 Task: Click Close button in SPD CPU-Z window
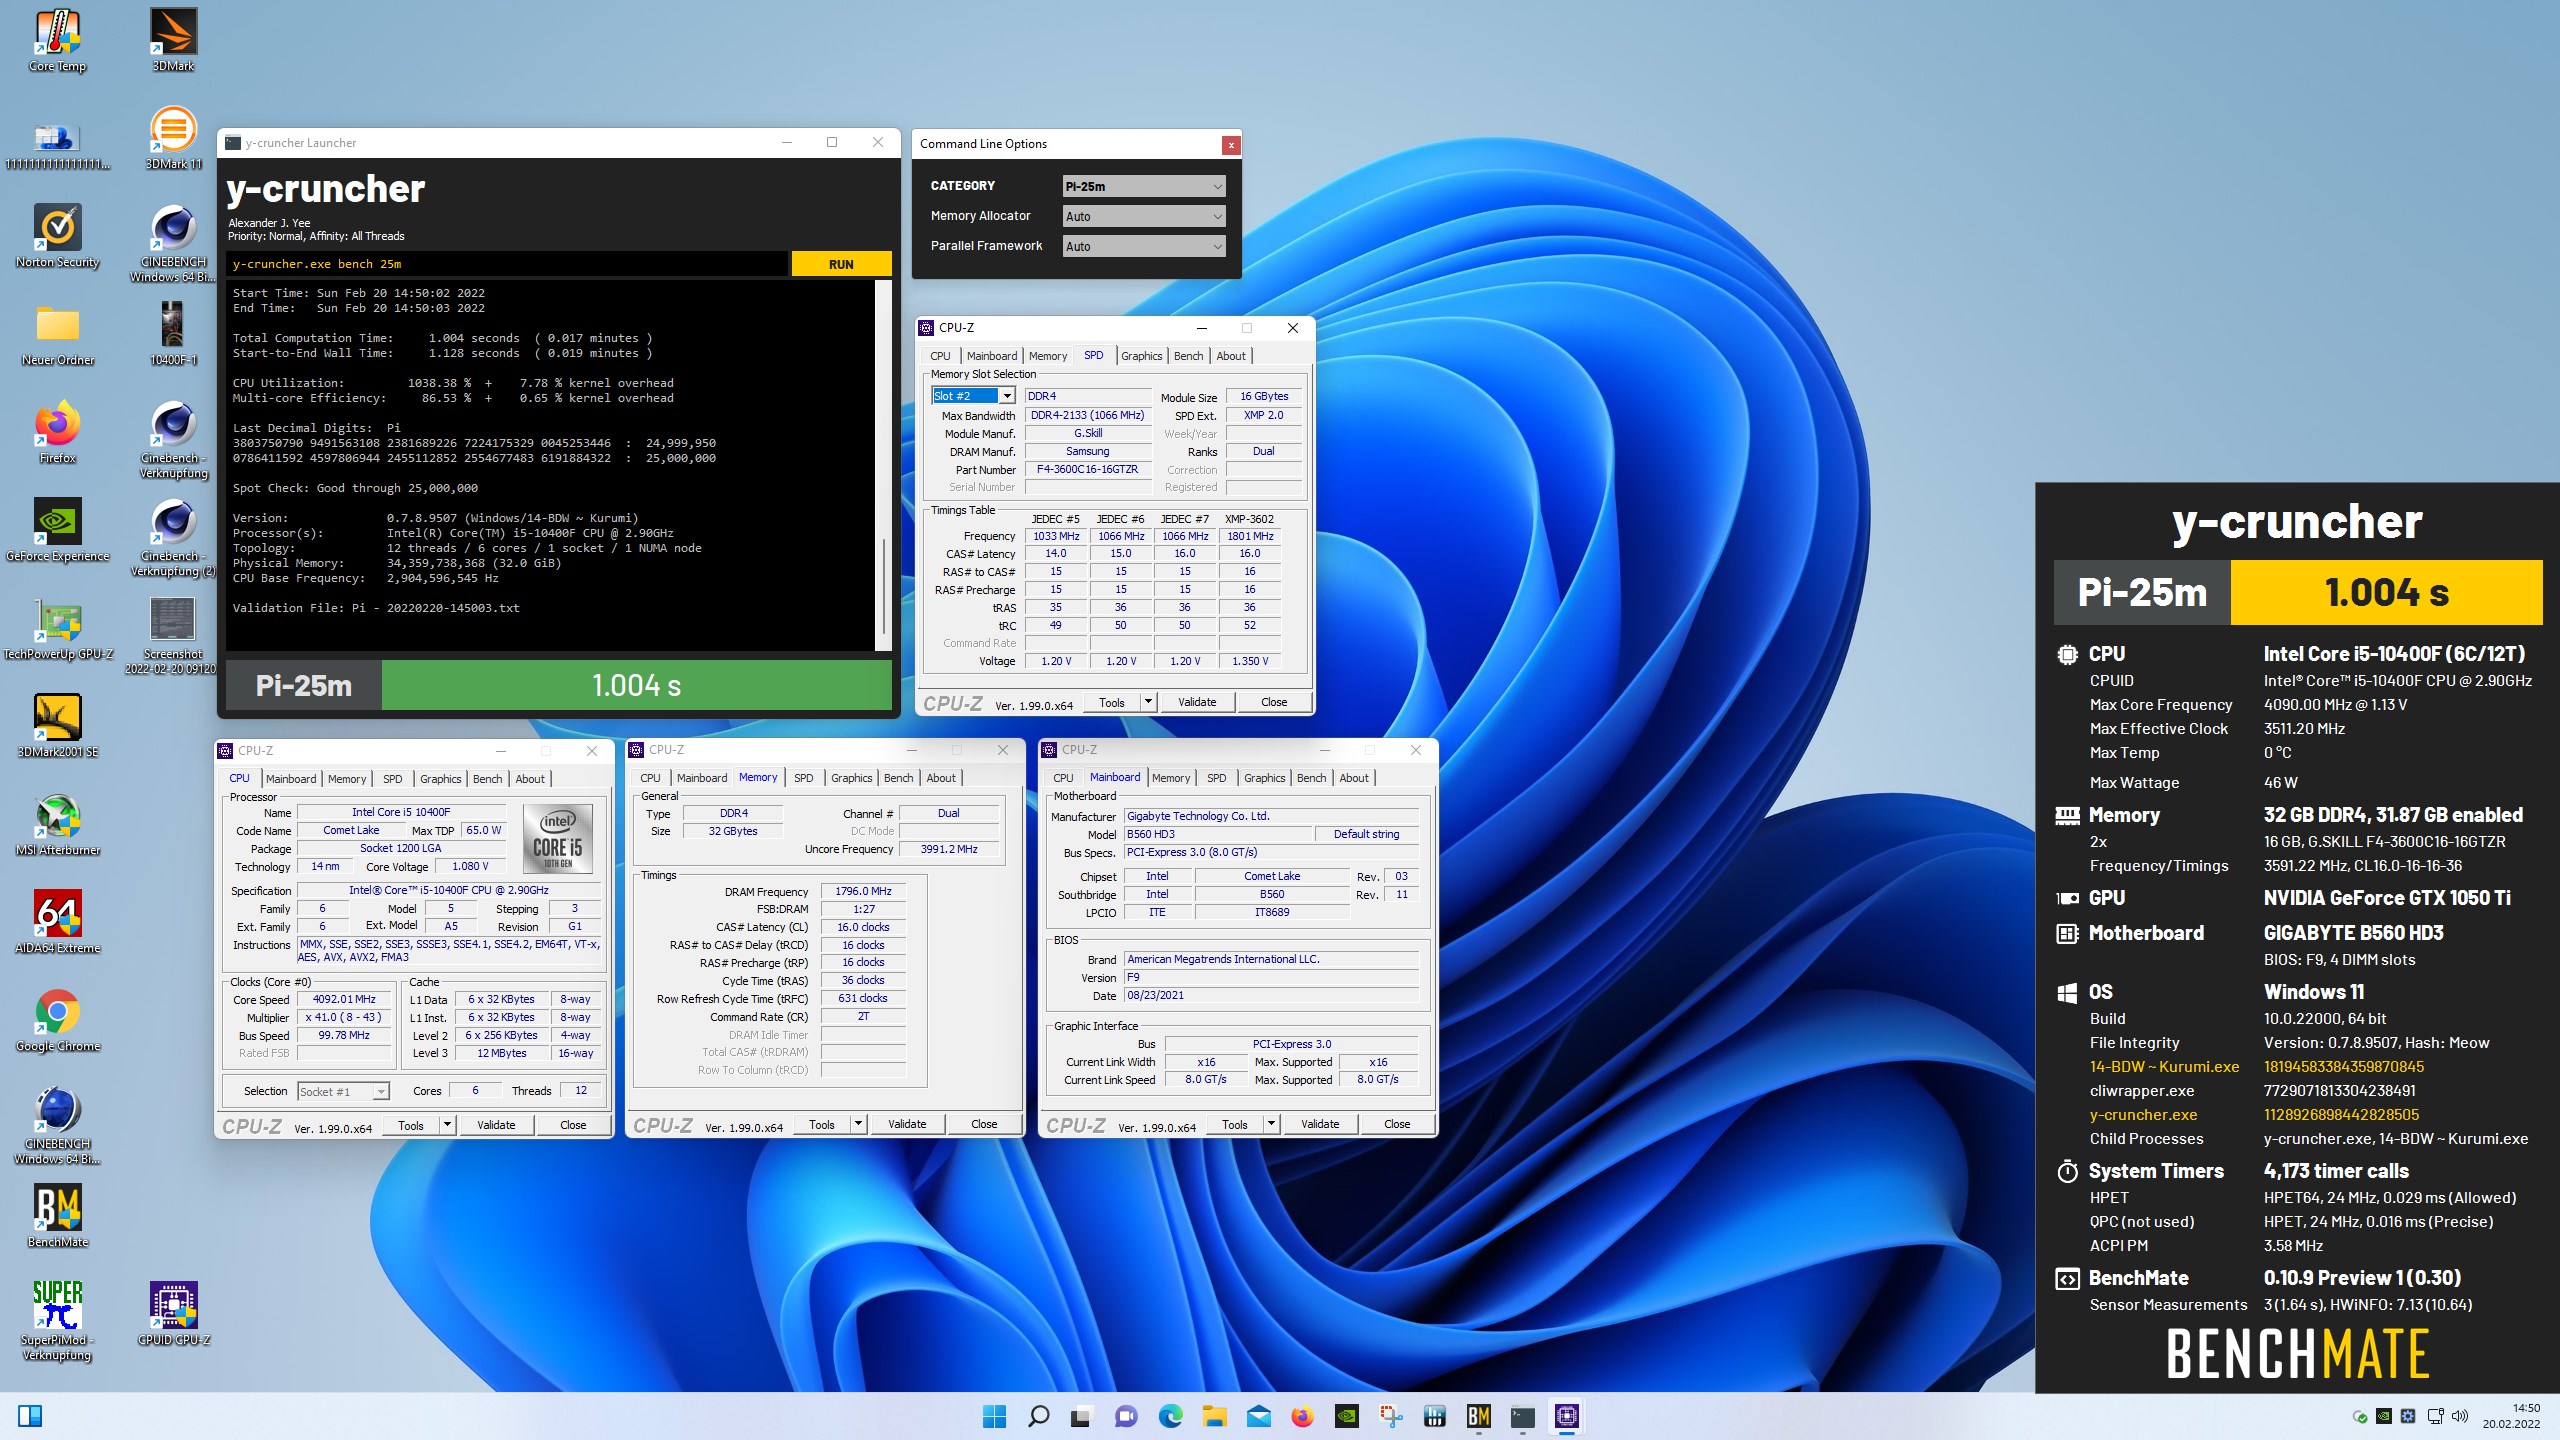point(1274,702)
